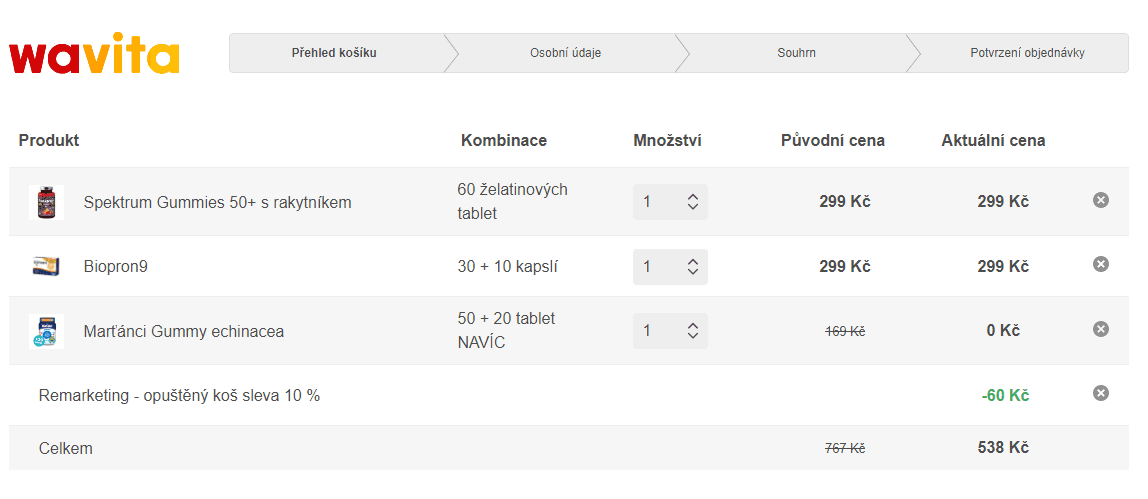Go to the Přehled košíku step
The height and width of the screenshot is (499, 1148).
click(334, 53)
